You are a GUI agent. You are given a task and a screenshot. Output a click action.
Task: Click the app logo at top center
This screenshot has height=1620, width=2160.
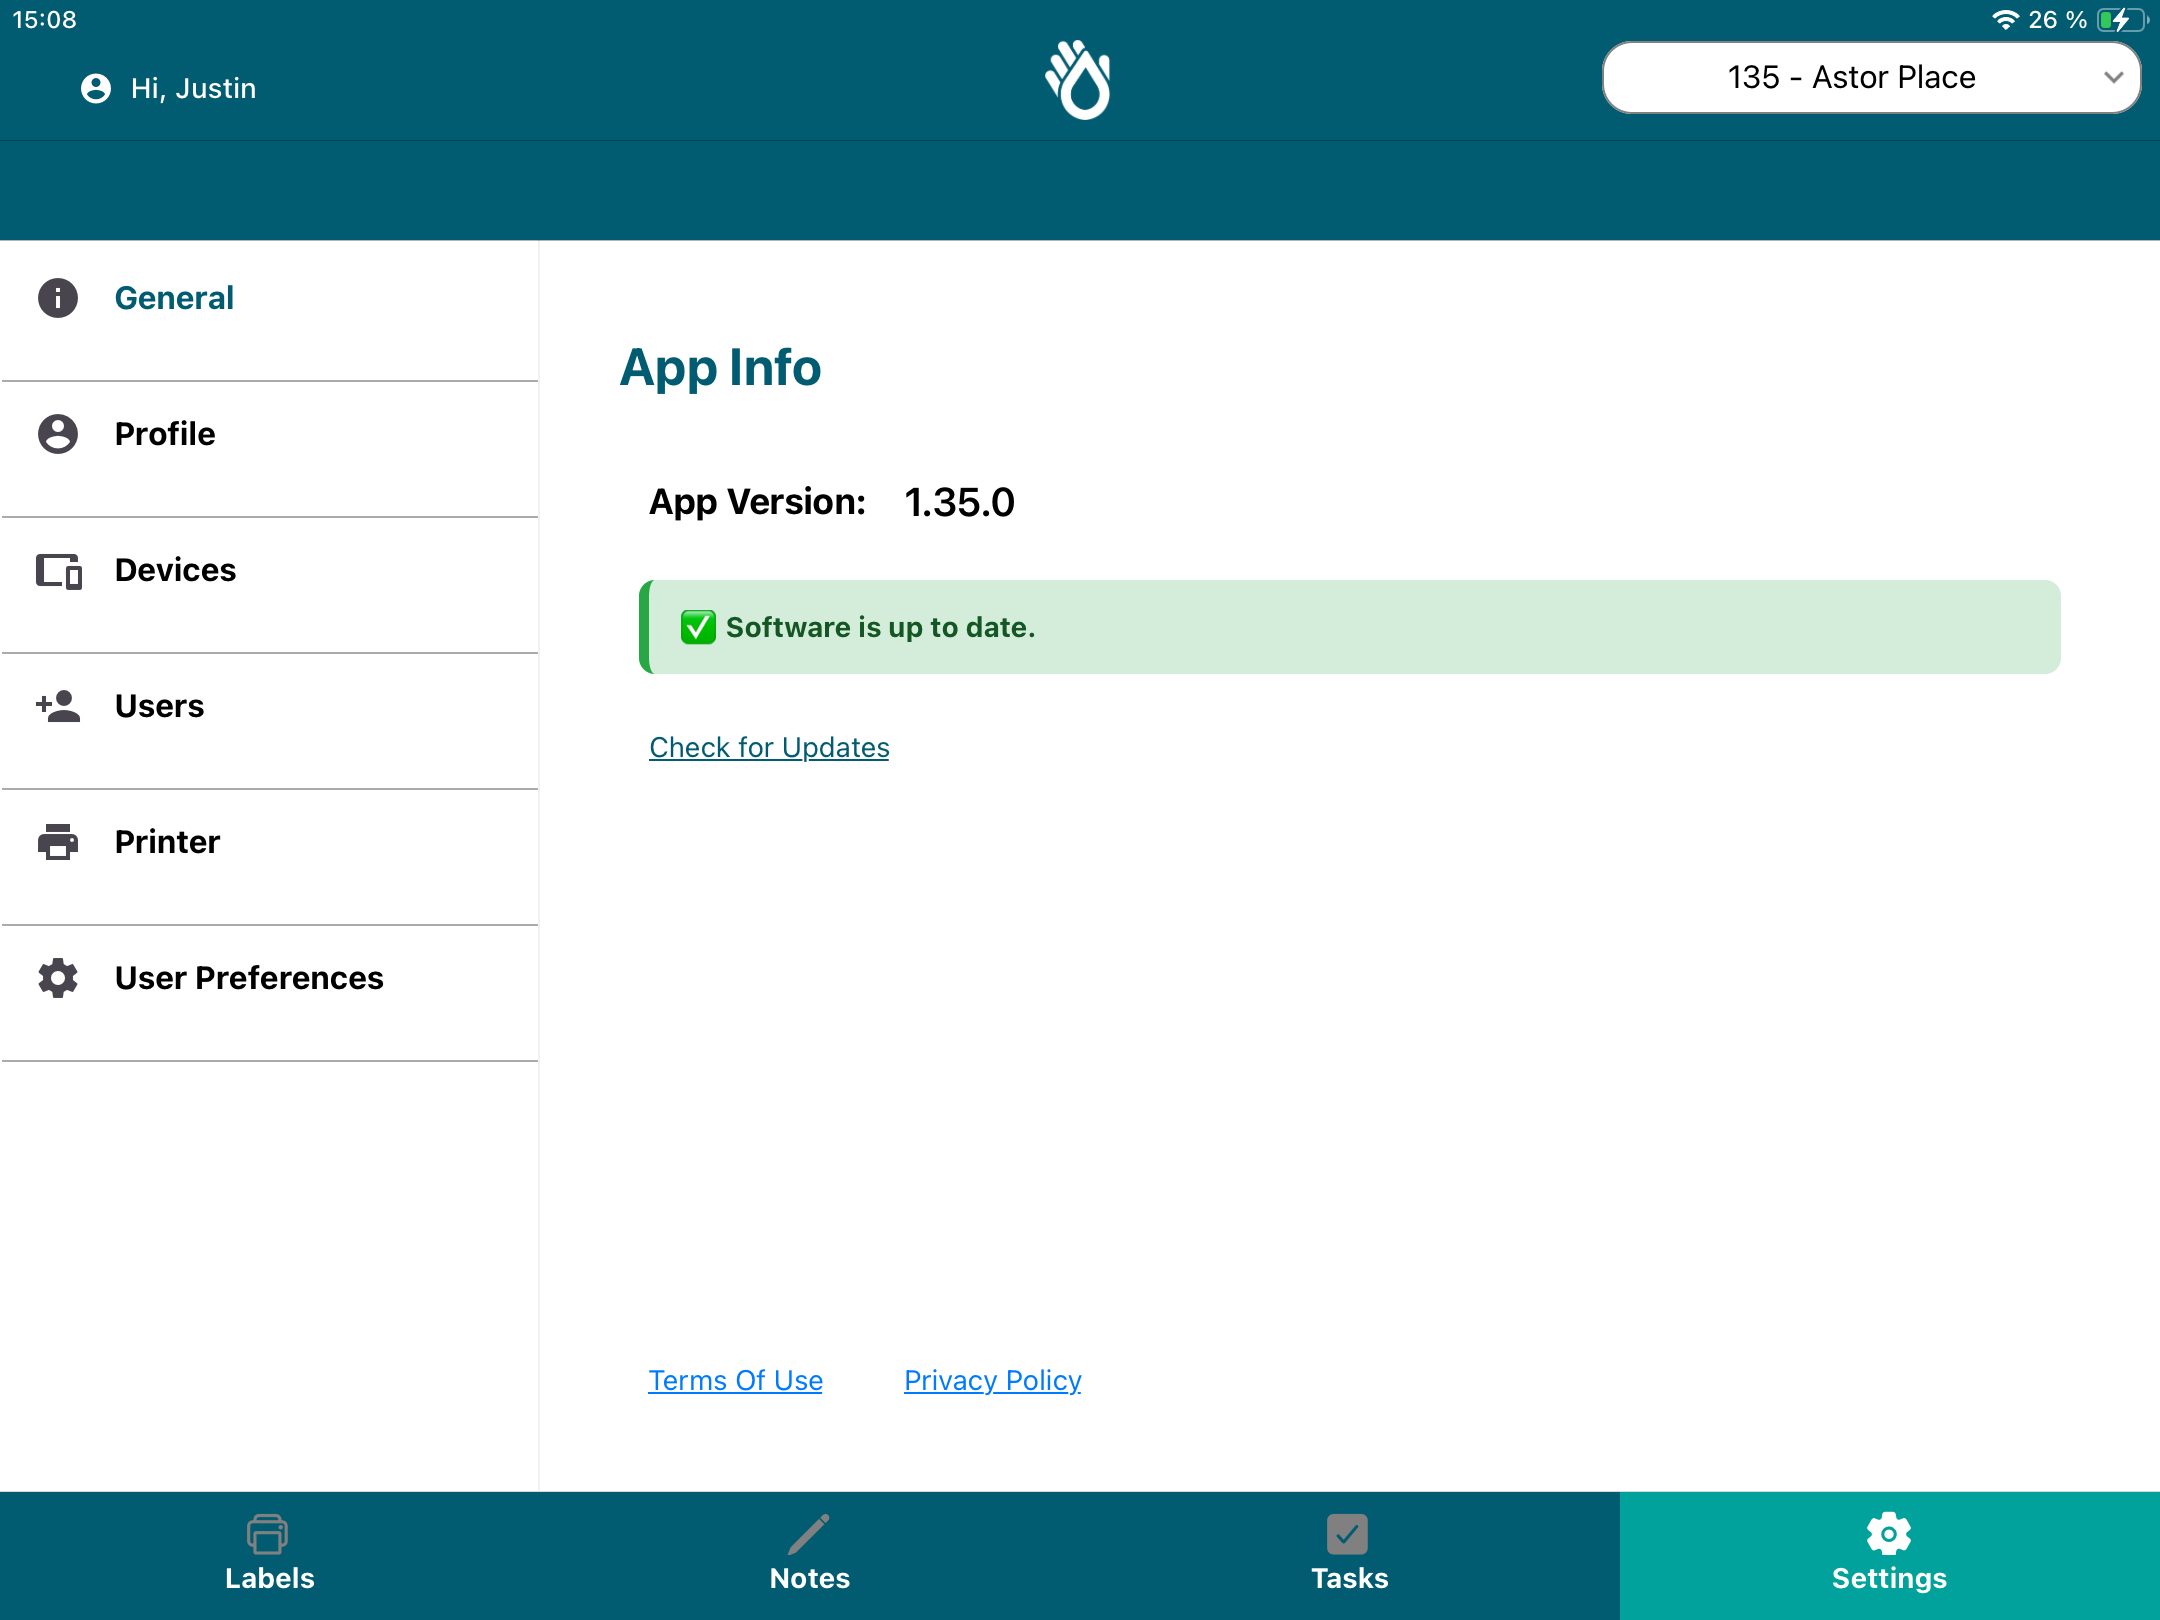tap(1080, 80)
